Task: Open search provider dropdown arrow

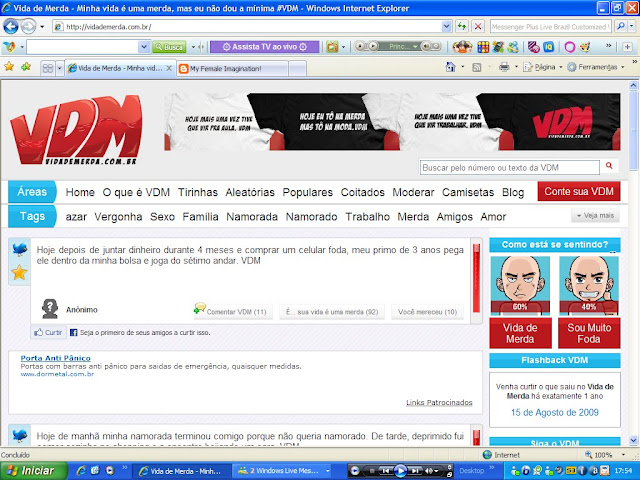Action: coord(631,27)
